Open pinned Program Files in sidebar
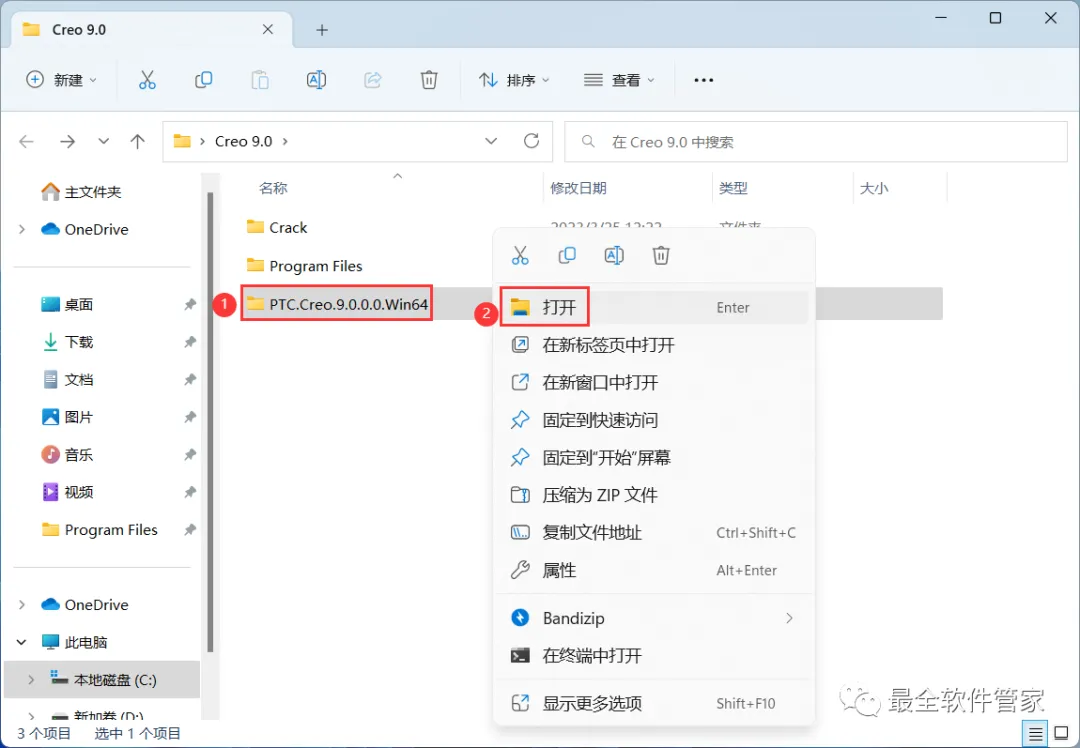The width and height of the screenshot is (1080, 748). 100,530
